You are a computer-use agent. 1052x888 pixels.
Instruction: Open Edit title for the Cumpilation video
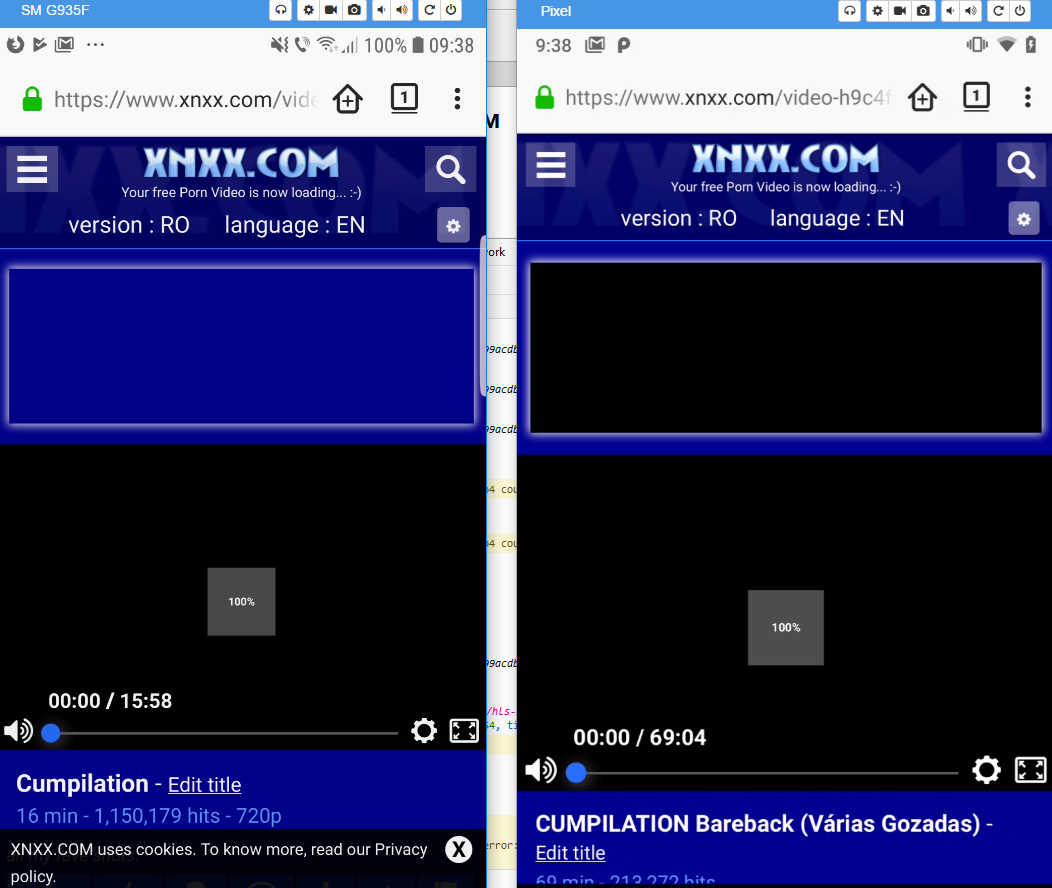coord(204,784)
